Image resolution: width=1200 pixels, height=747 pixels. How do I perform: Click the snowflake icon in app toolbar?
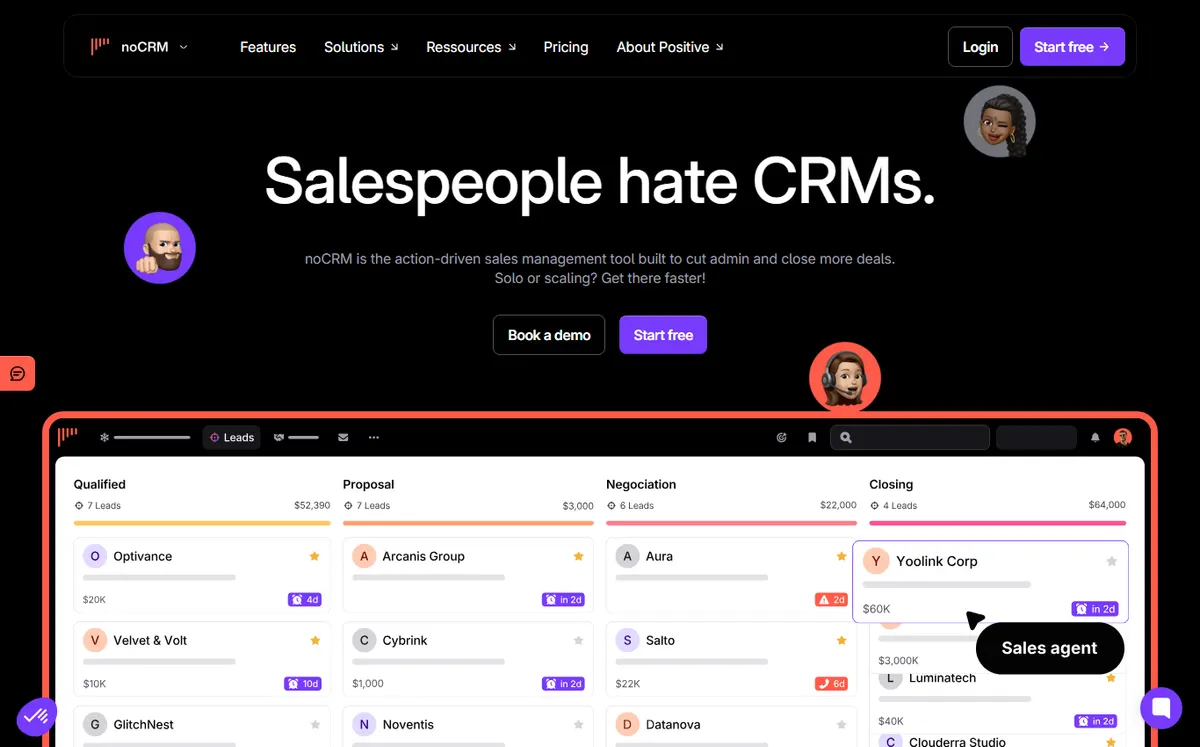[x=104, y=437]
